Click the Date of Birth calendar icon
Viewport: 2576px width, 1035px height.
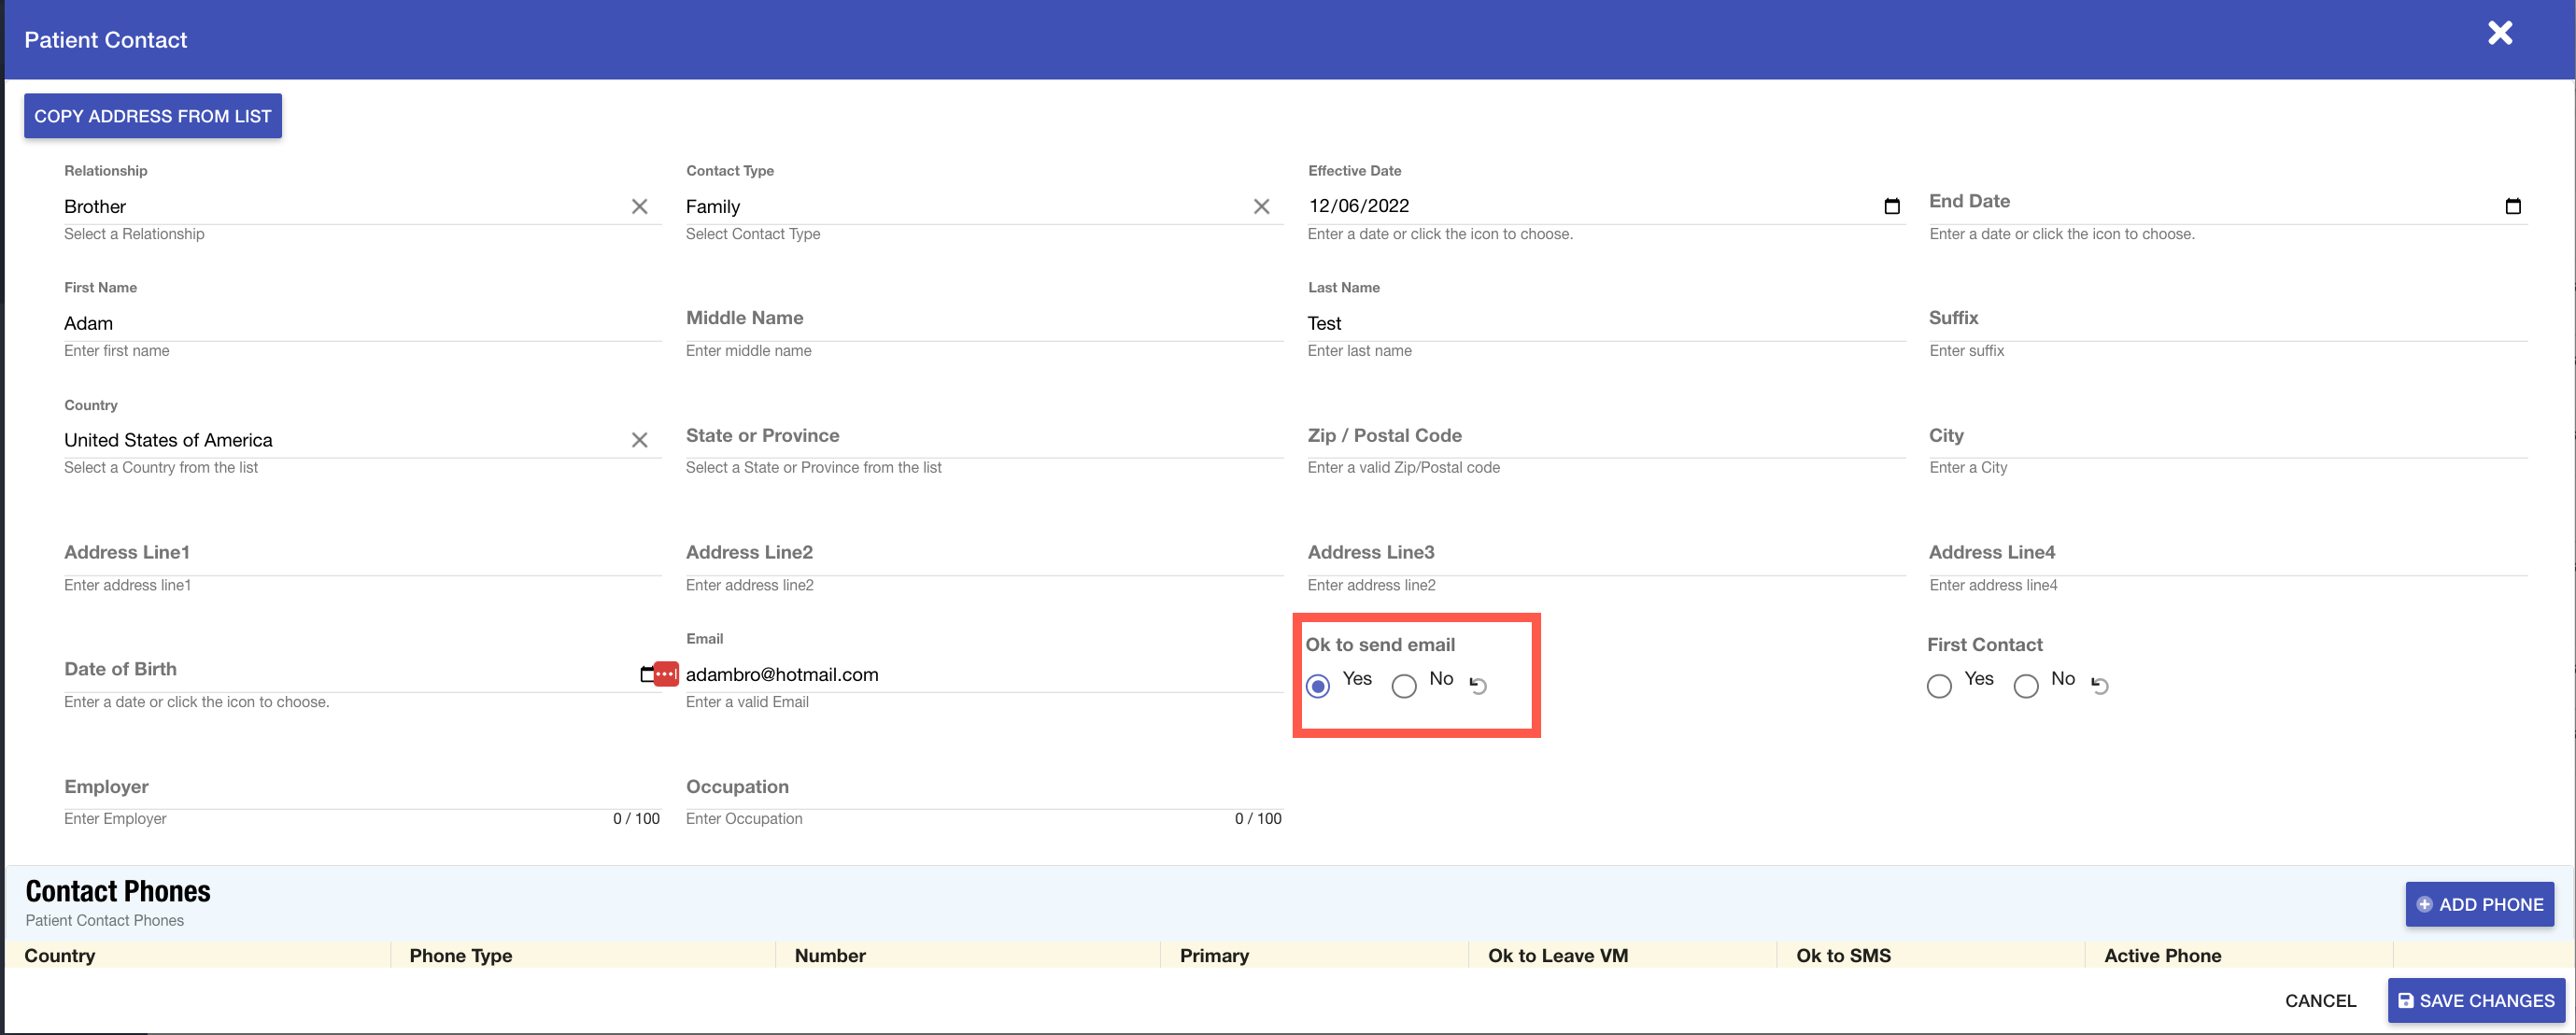(646, 674)
